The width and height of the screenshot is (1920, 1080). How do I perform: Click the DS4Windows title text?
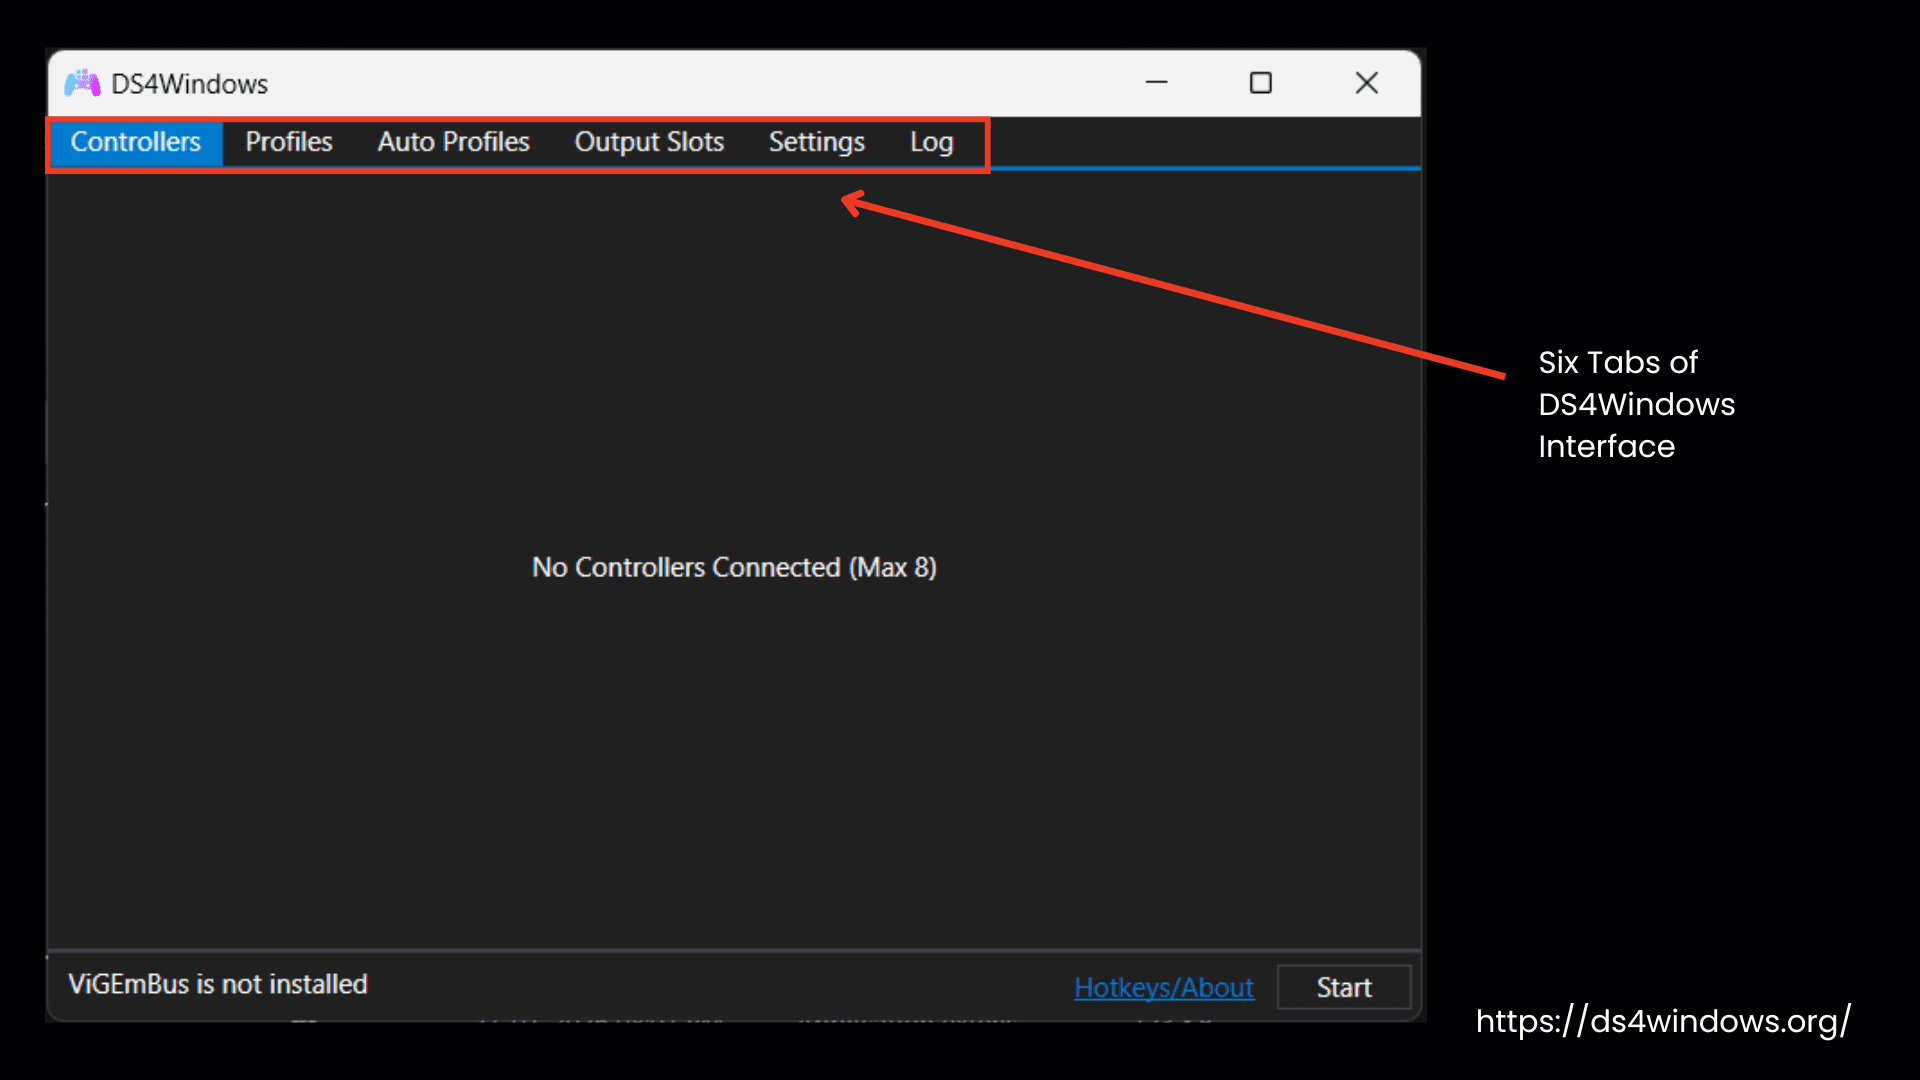point(189,84)
